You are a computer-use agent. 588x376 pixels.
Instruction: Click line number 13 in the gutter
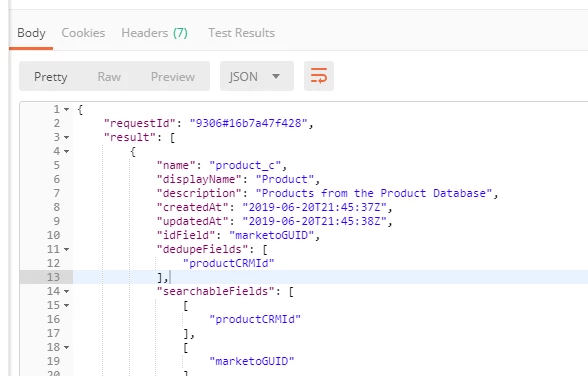tap(53, 277)
